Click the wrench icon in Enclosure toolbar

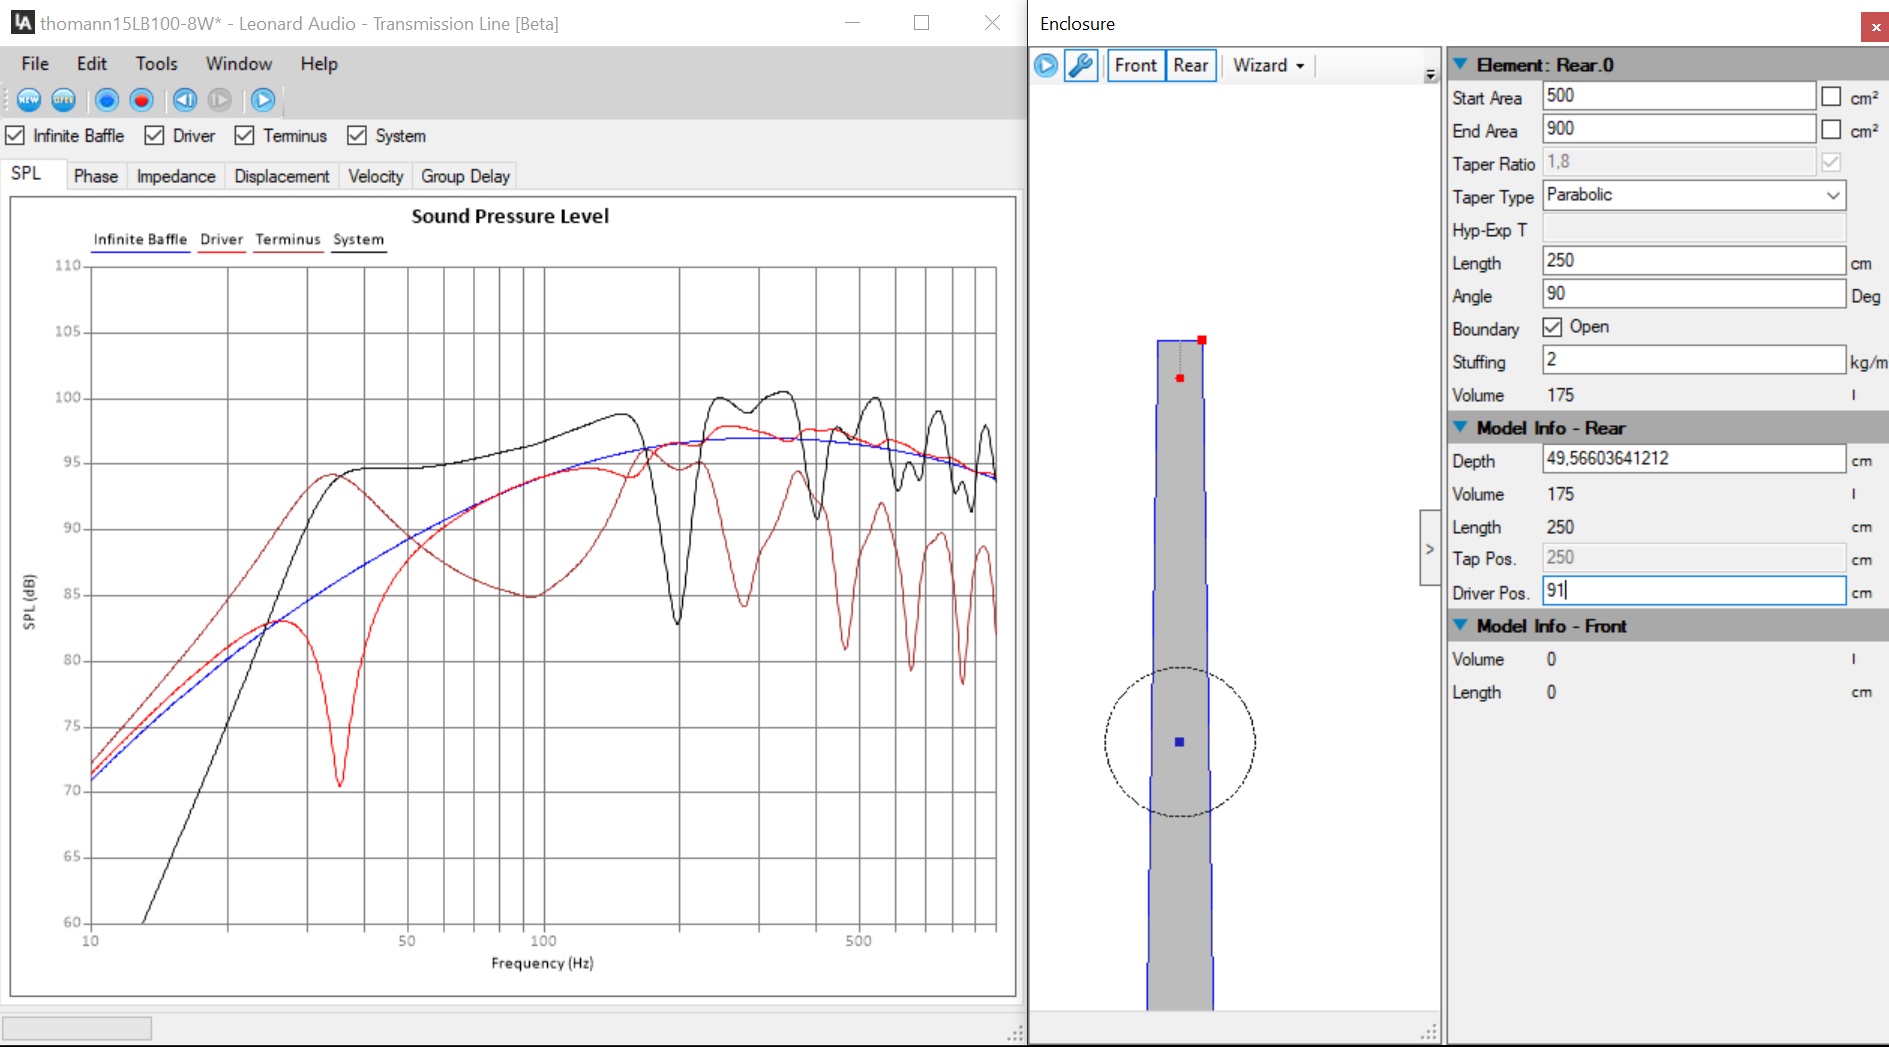pos(1081,66)
